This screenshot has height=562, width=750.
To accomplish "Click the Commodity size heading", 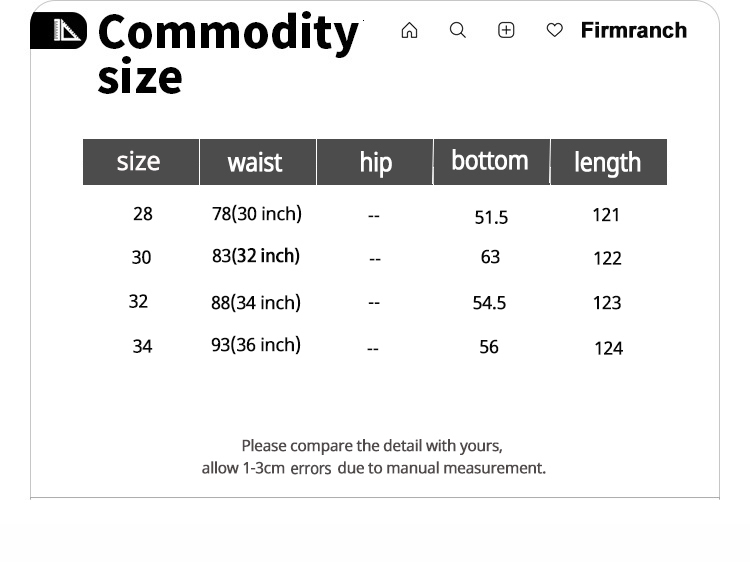I will 227,54.
